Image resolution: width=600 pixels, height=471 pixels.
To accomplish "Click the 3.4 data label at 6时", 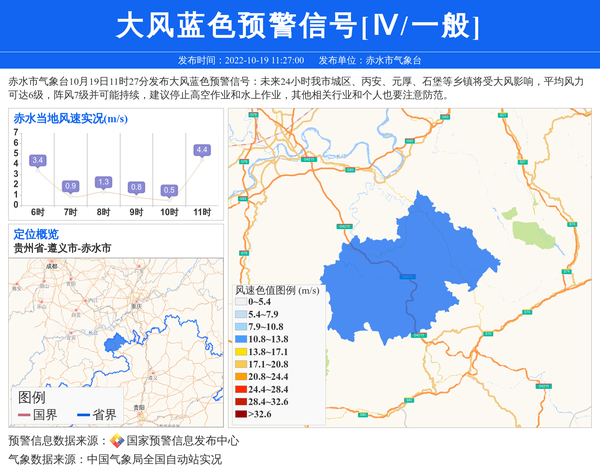I will coord(38,160).
